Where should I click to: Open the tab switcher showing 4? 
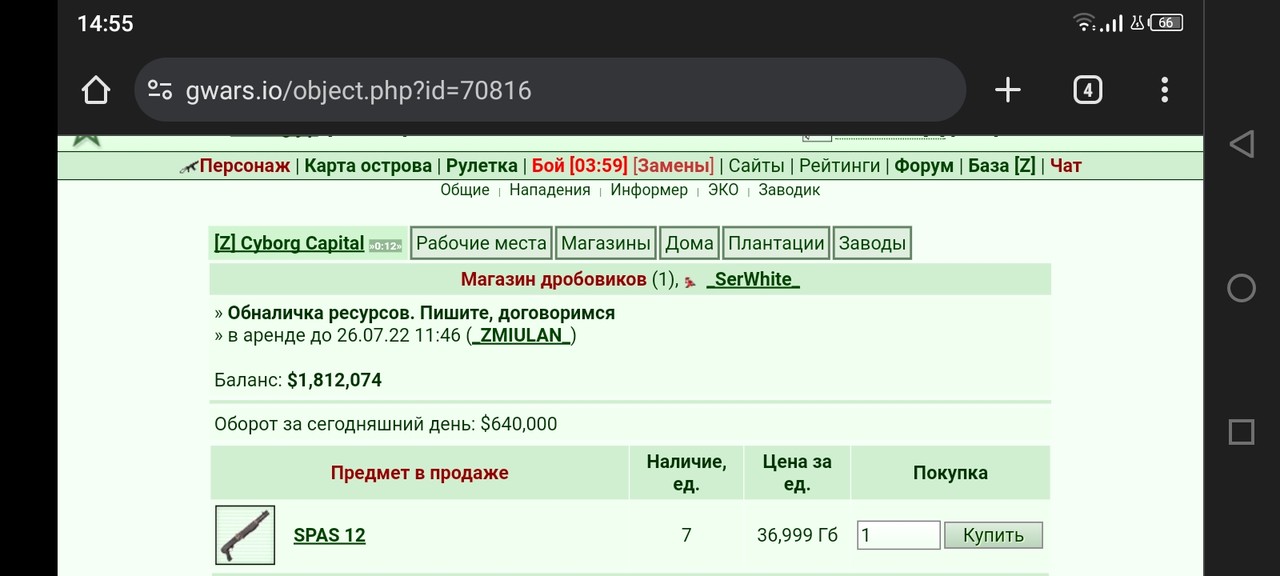pos(1087,90)
